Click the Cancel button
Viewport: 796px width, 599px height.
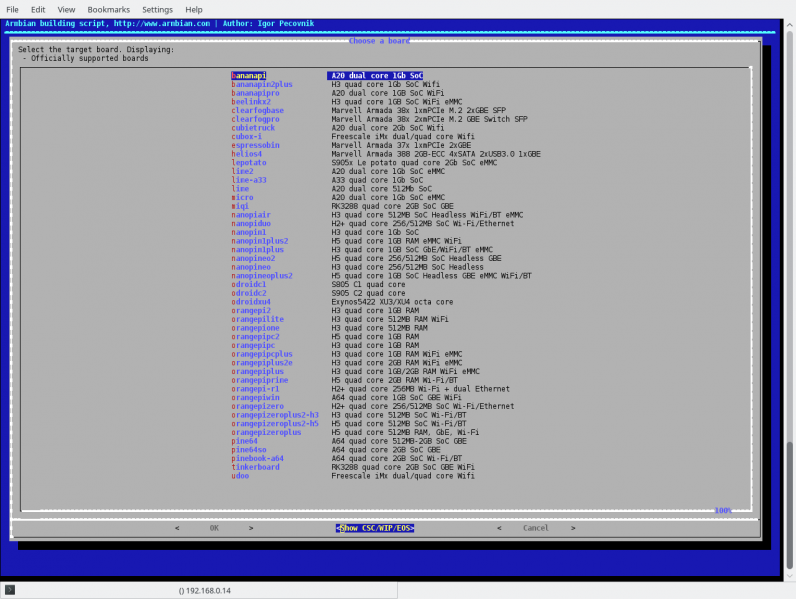point(536,528)
